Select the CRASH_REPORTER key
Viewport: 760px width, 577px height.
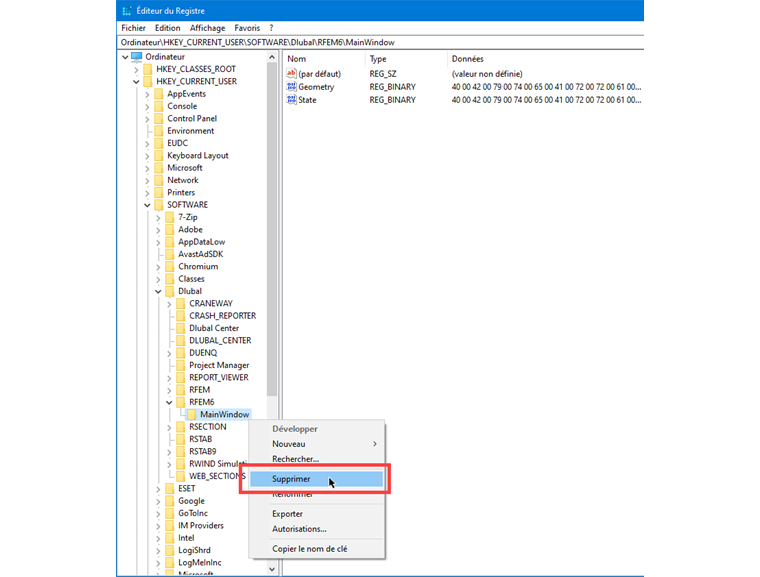click(222, 316)
